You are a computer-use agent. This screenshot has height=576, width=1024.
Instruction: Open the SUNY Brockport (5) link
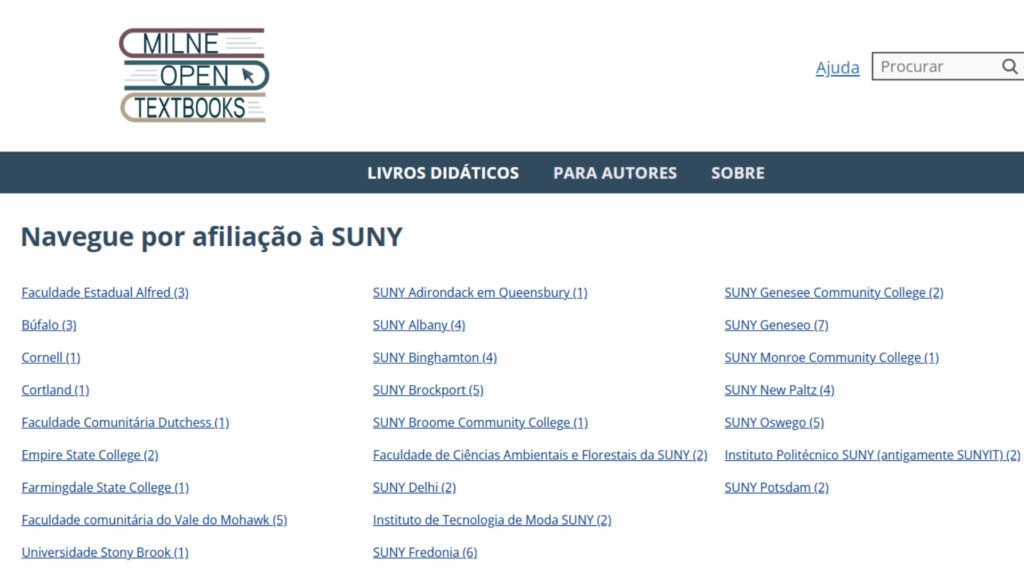428,390
